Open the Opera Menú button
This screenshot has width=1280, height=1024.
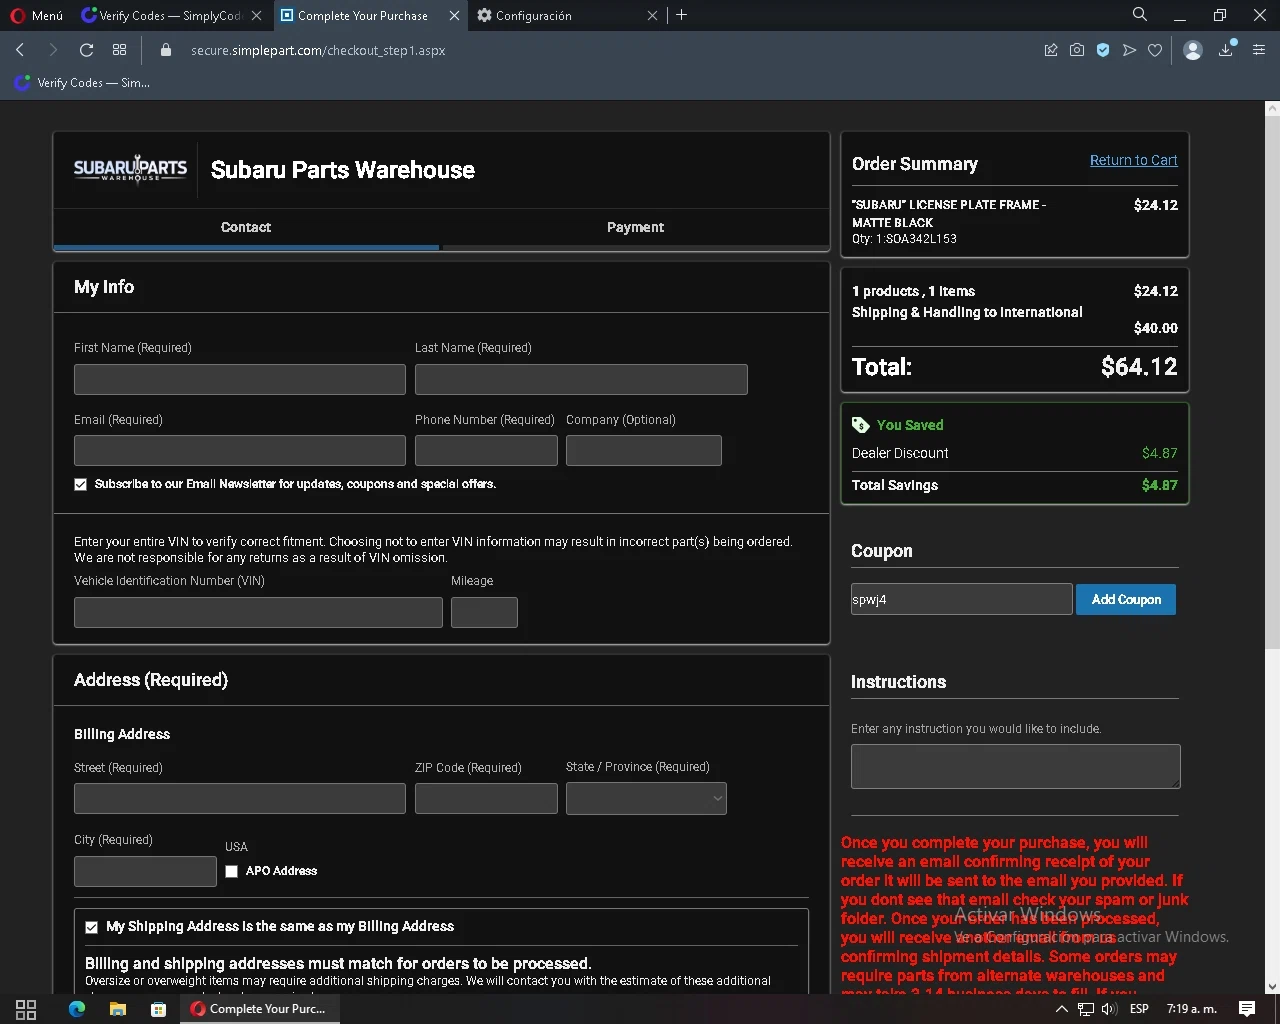[37, 15]
